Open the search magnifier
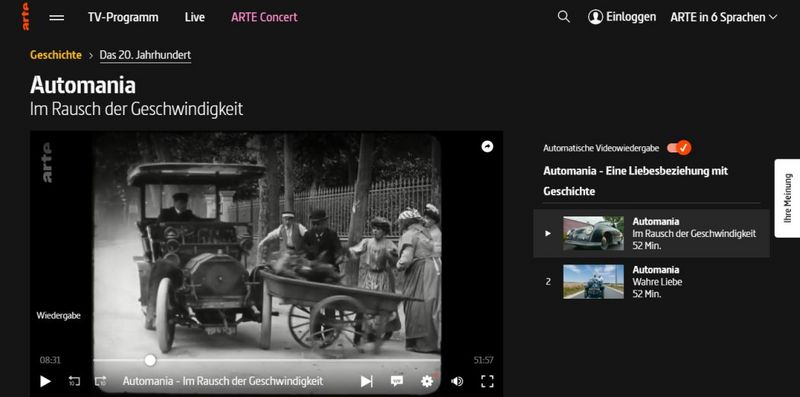 (x=563, y=17)
